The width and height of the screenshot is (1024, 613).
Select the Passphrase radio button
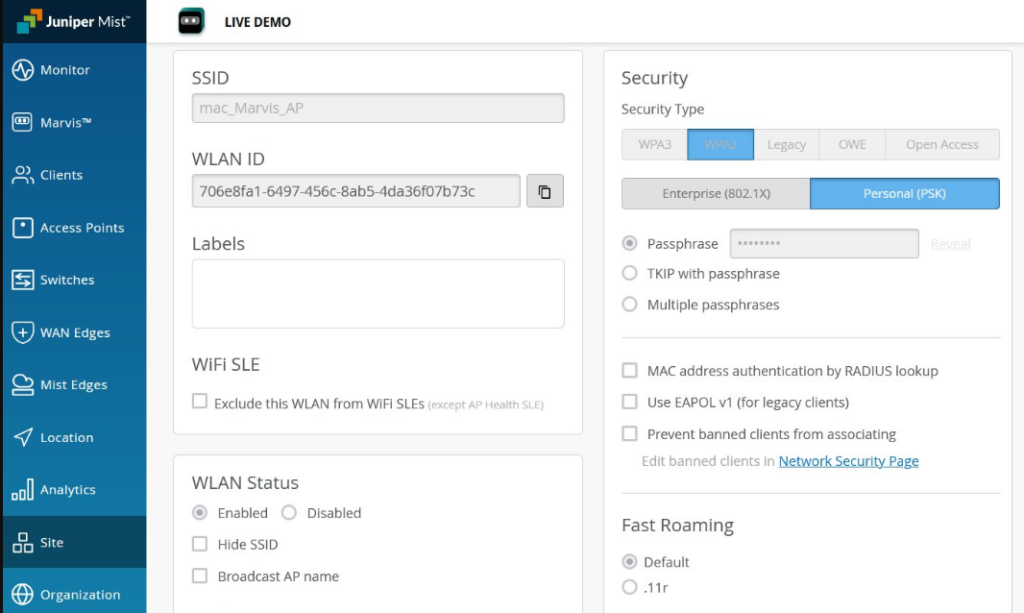(630, 244)
